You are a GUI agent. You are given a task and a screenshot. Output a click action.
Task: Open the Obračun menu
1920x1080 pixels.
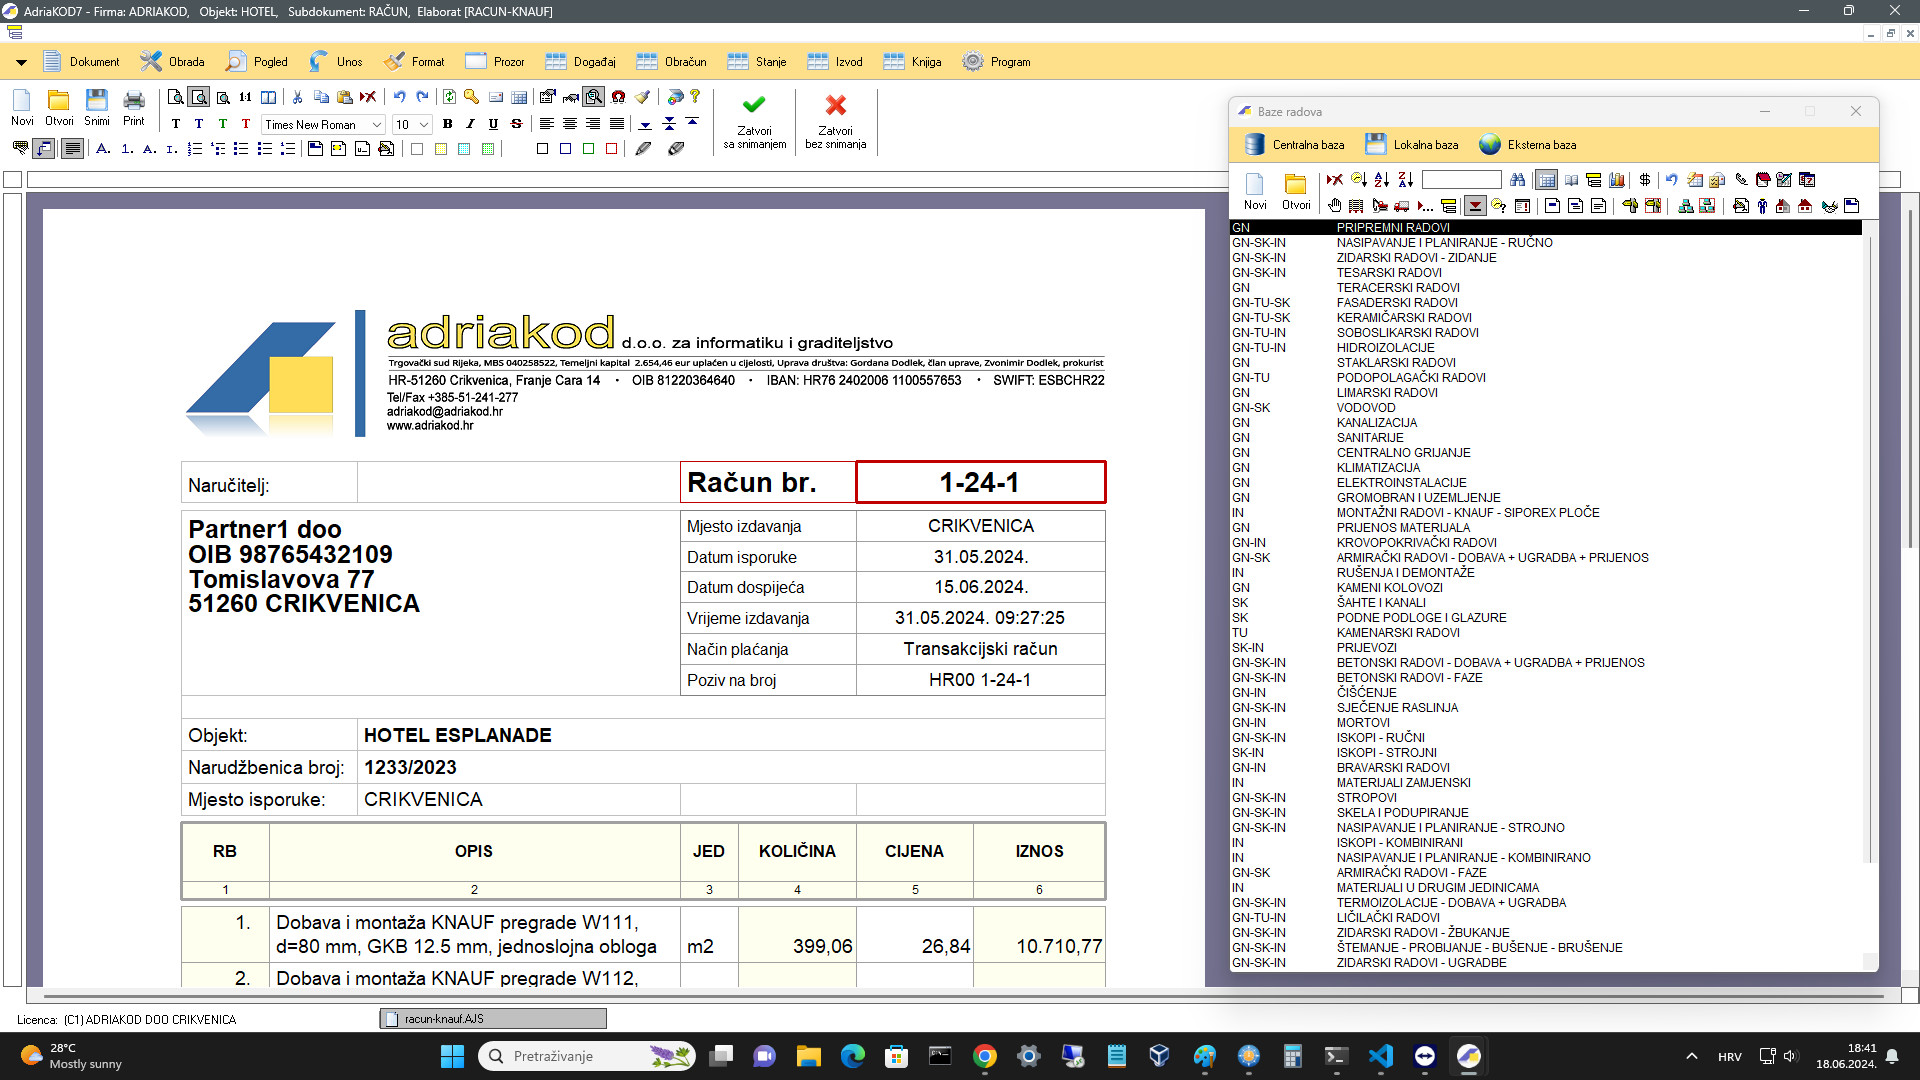(x=671, y=62)
